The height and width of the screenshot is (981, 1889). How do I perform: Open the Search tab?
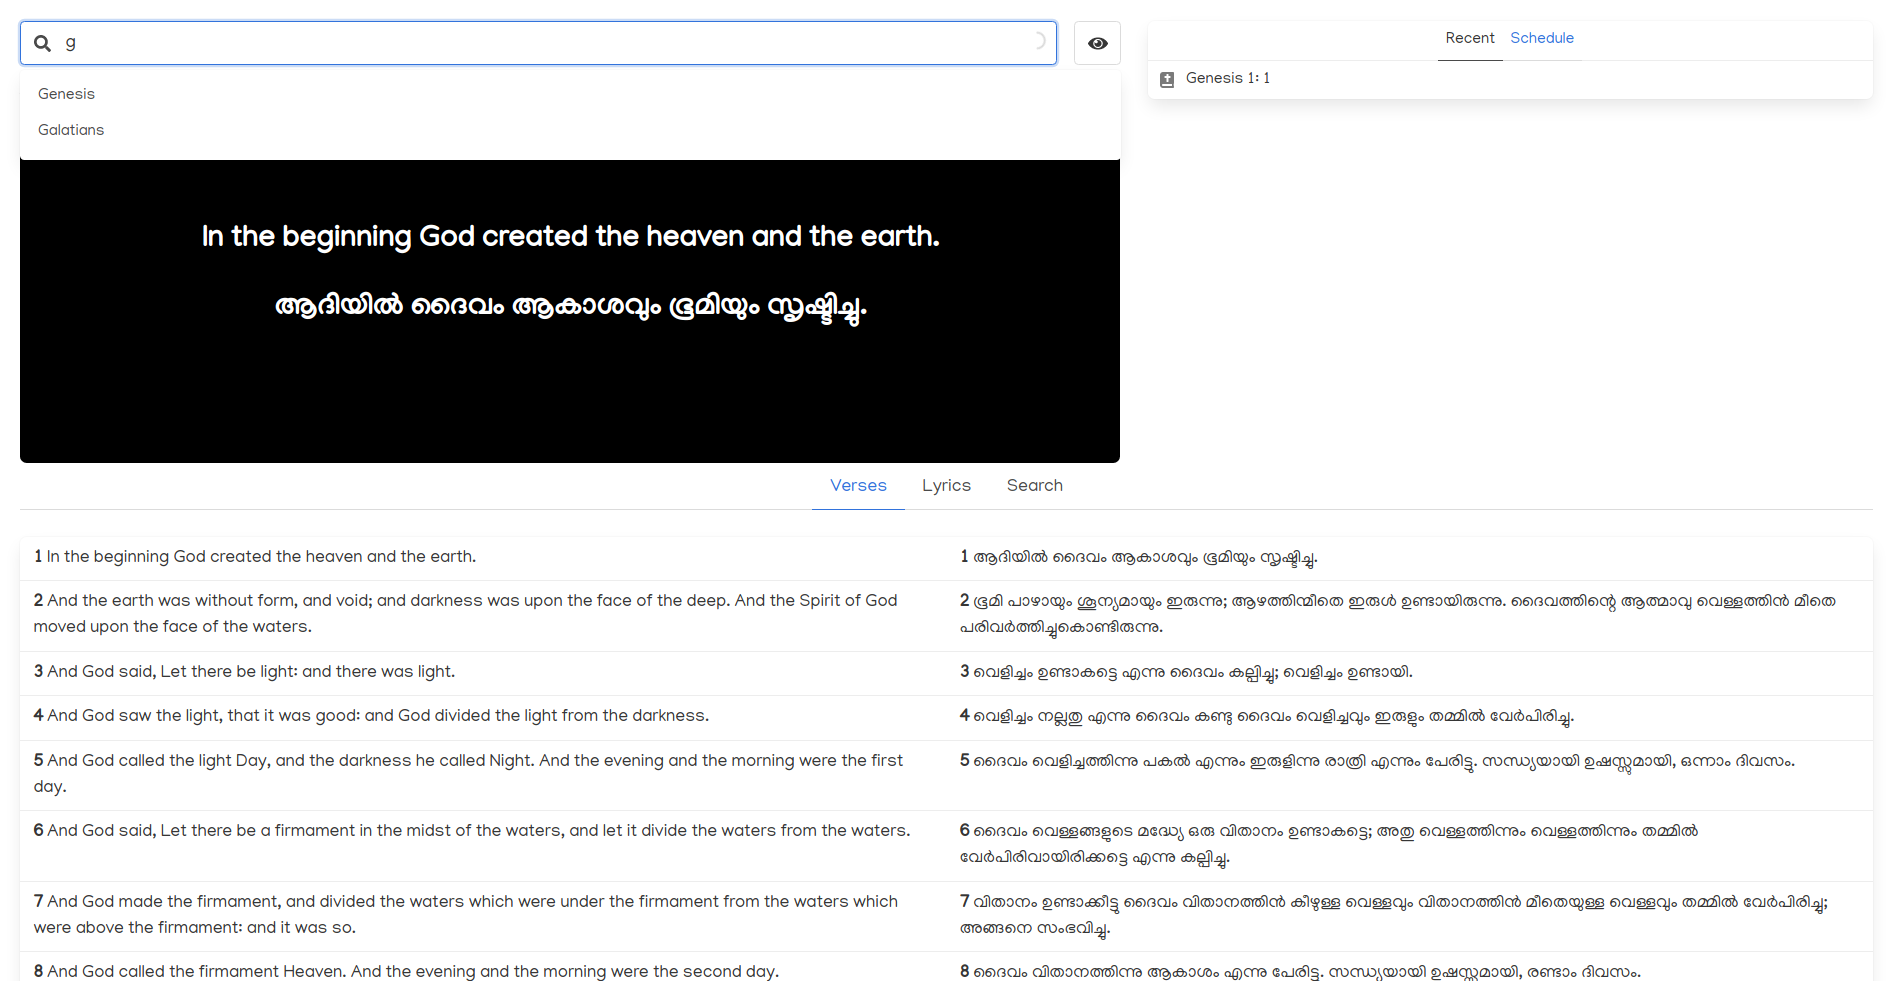pos(1035,485)
